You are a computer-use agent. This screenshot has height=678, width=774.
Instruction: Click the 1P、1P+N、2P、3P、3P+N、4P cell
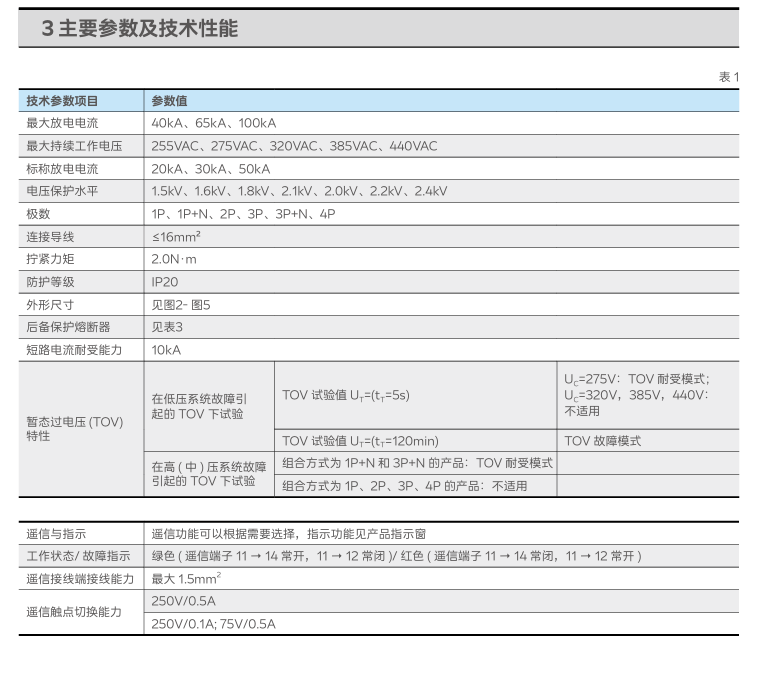point(243,214)
